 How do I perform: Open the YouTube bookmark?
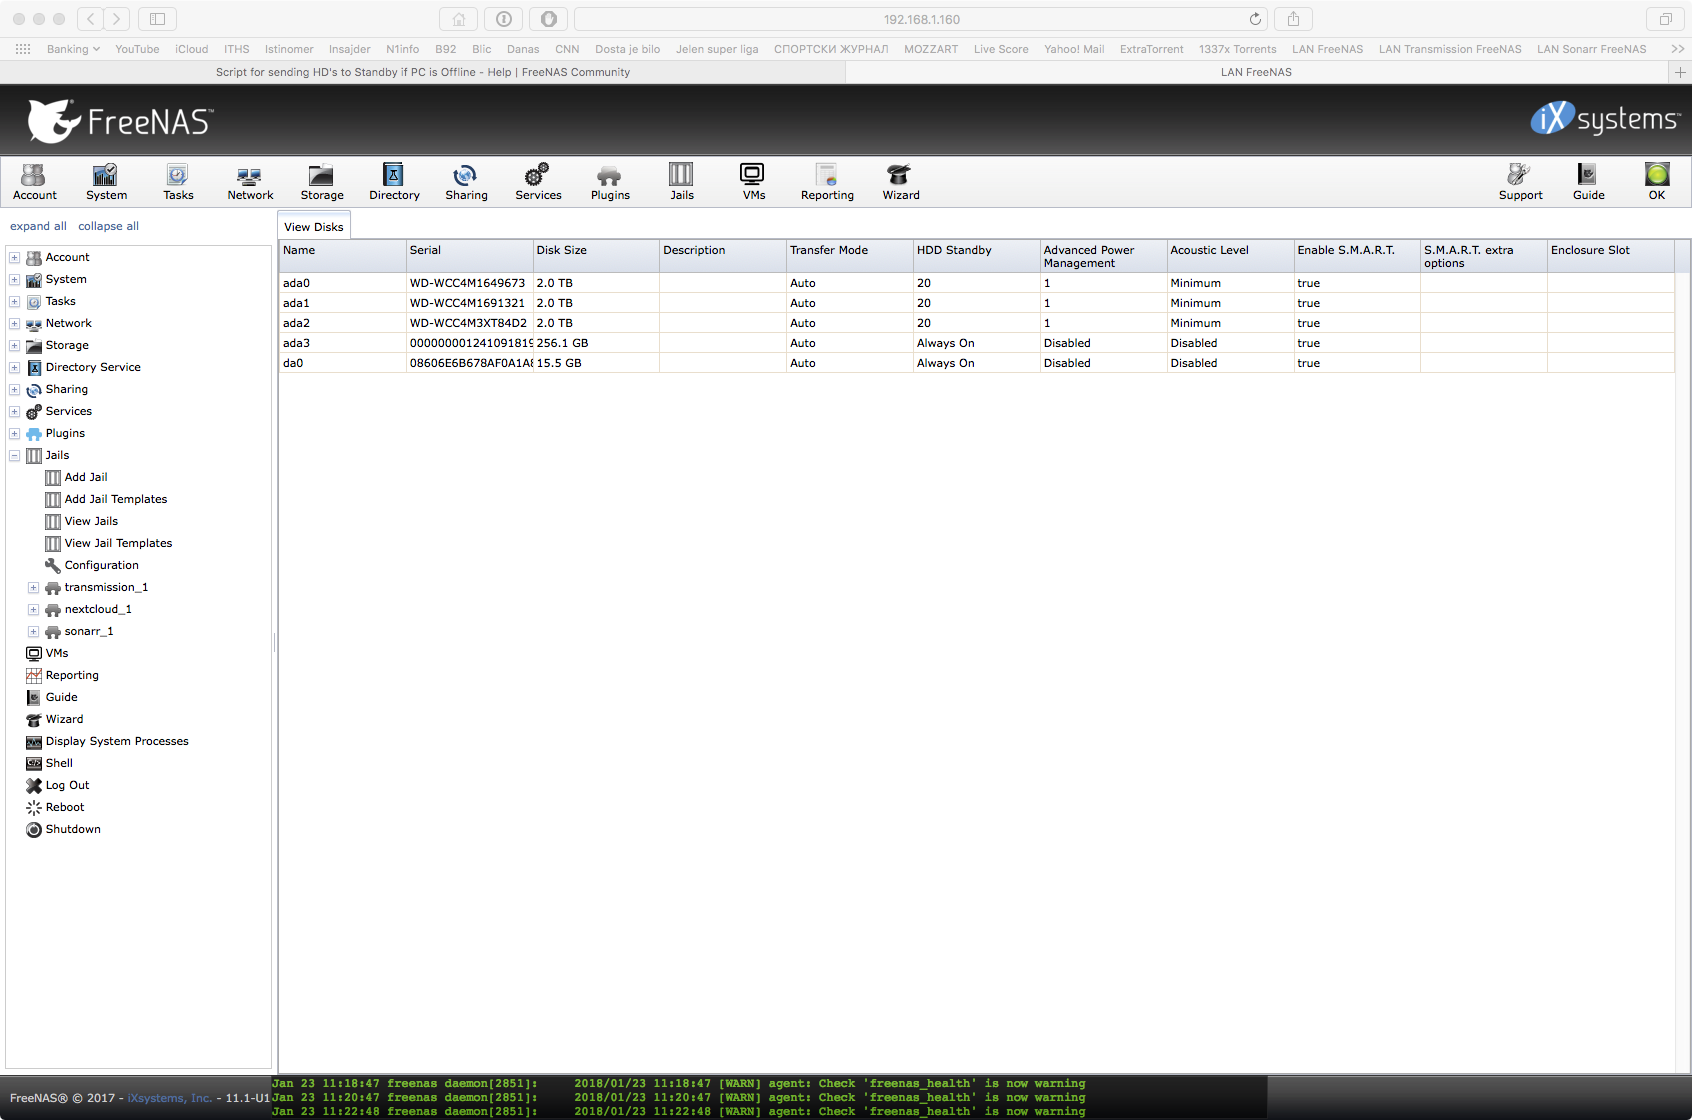(137, 49)
